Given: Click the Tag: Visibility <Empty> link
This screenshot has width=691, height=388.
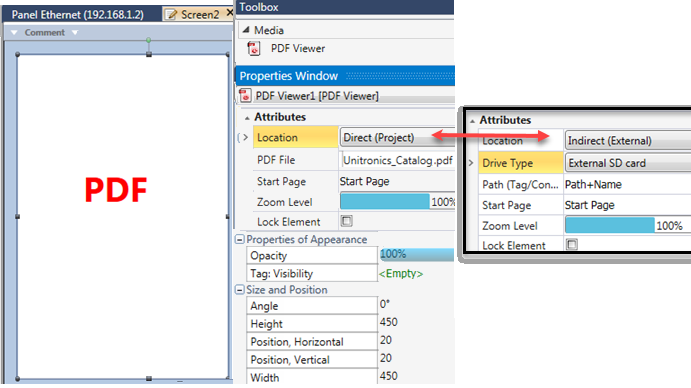Looking at the screenshot, I should (401, 273).
